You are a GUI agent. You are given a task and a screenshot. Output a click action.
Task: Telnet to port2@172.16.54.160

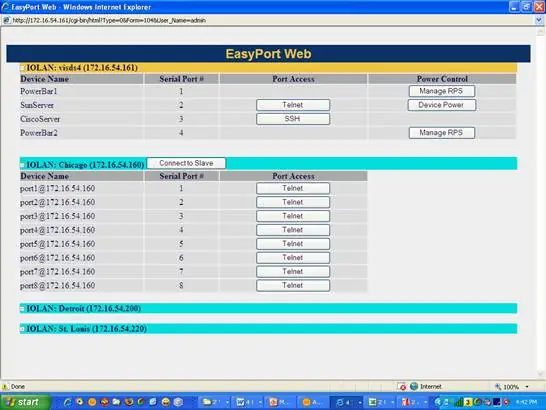pos(293,202)
